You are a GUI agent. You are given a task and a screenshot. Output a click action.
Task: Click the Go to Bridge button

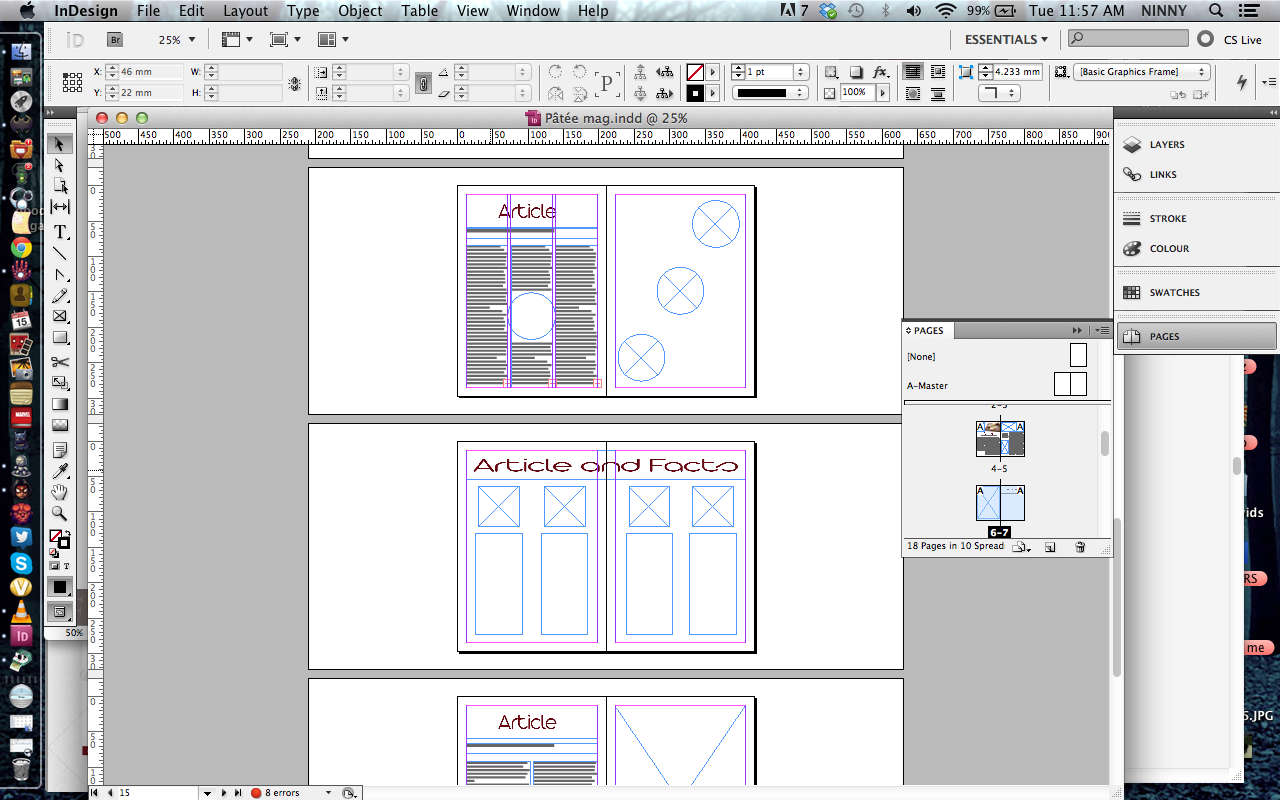click(115, 40)
